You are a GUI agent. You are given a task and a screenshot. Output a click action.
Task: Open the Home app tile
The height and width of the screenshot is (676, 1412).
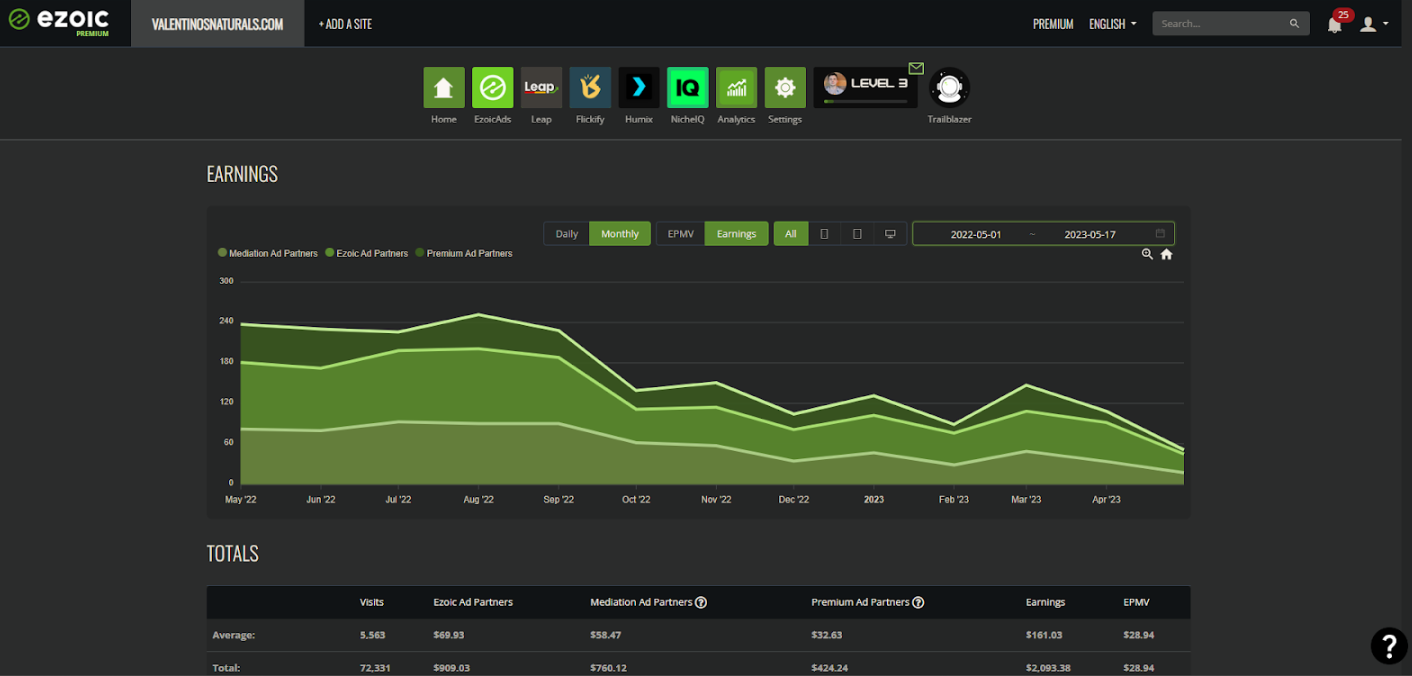point(444,88)
